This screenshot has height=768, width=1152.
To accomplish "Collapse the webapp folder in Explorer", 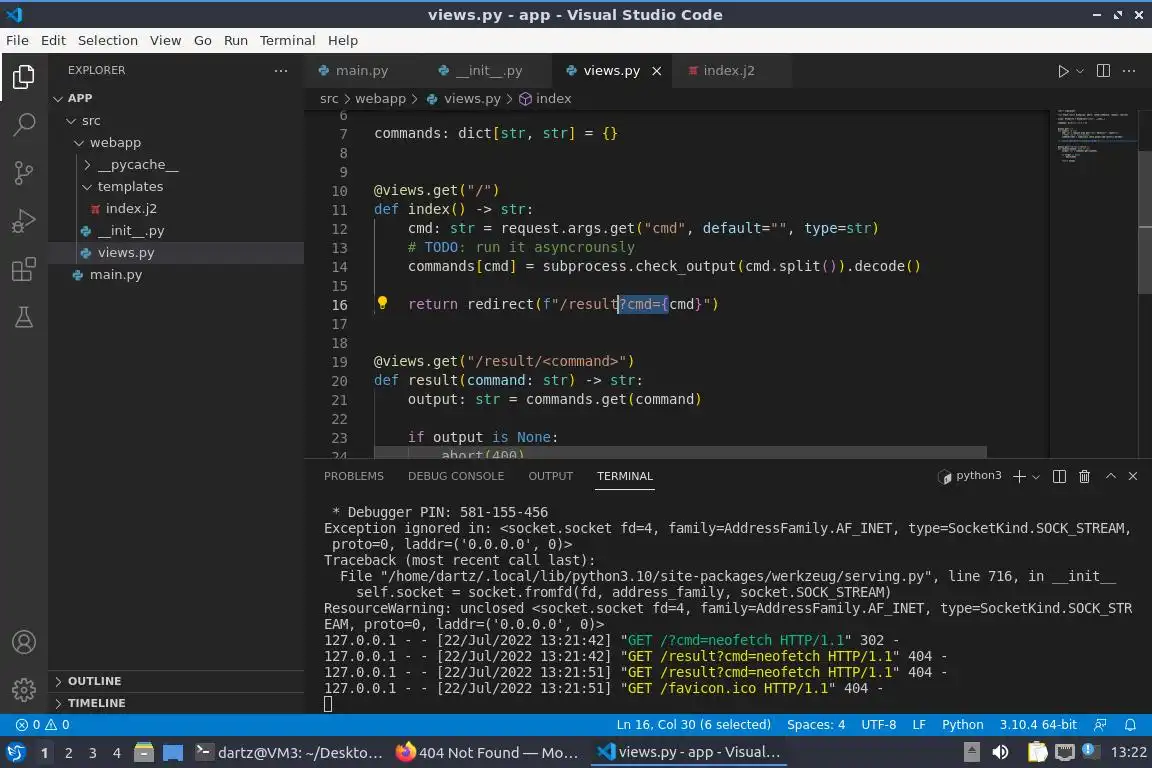I will (176, 143).
